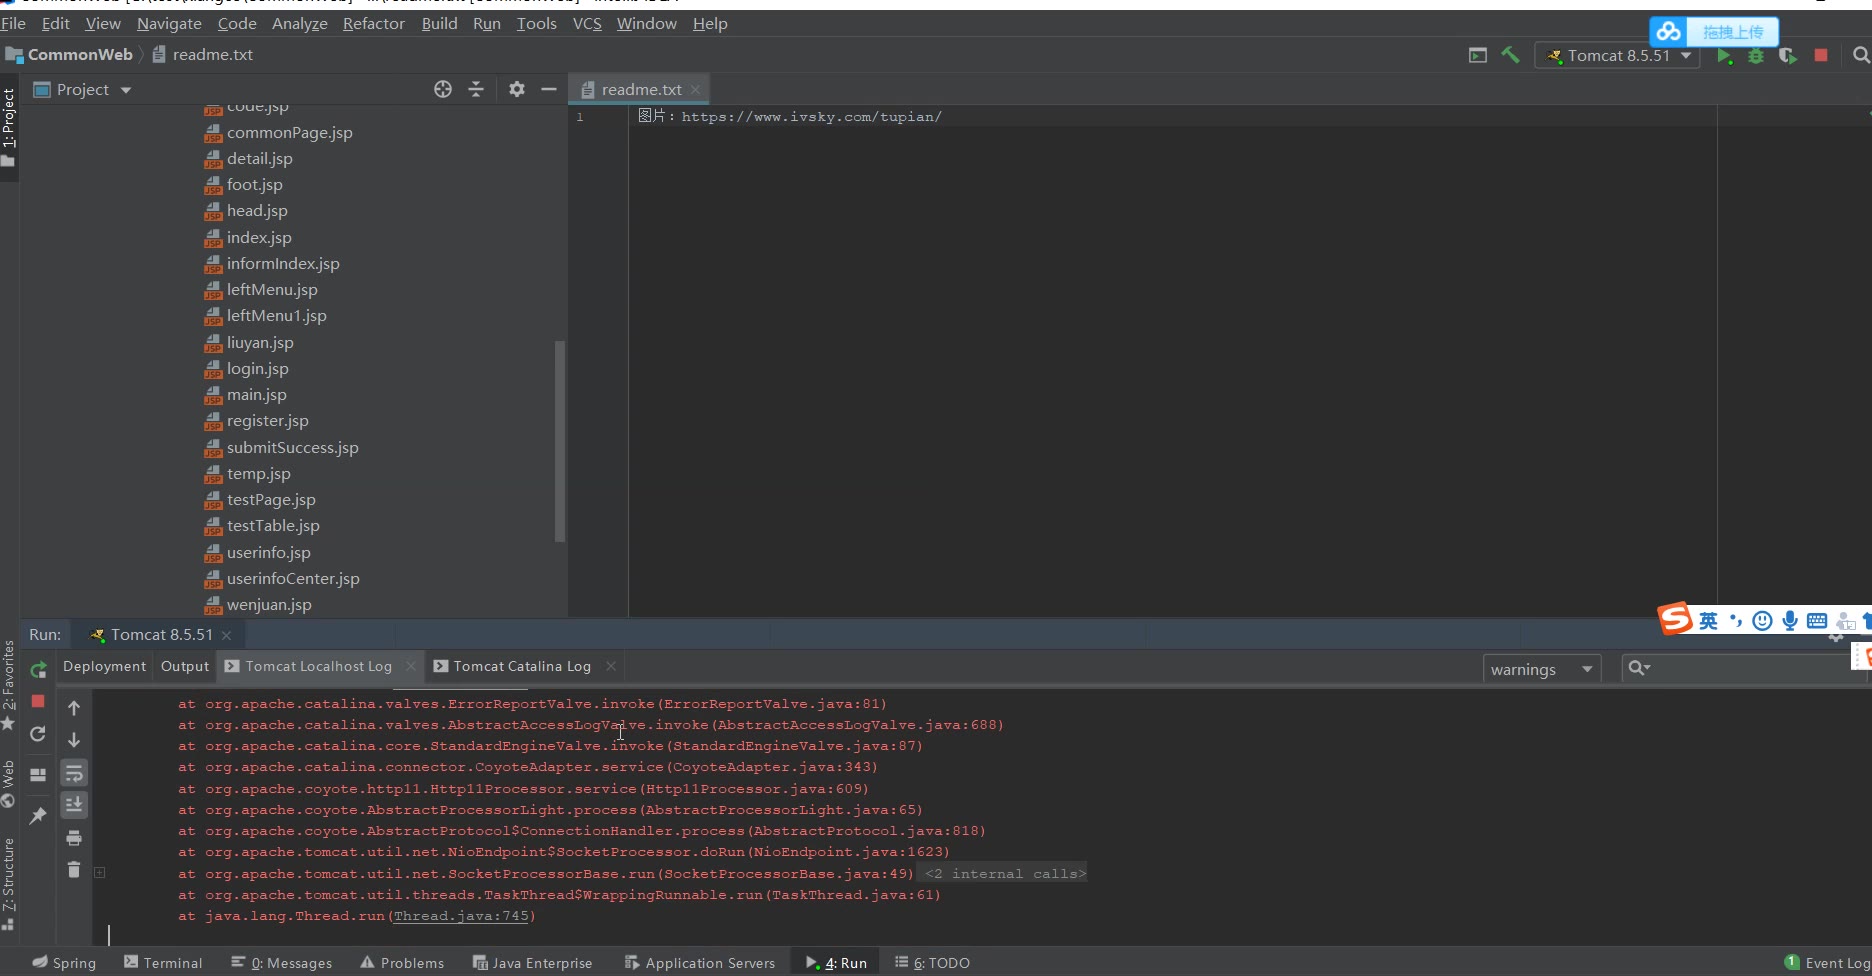Image resolution: width=1872 pixels, height=976 pixels.
Task: Click the Project tree vertical scrollbar
Action: (x=560, y=440)
